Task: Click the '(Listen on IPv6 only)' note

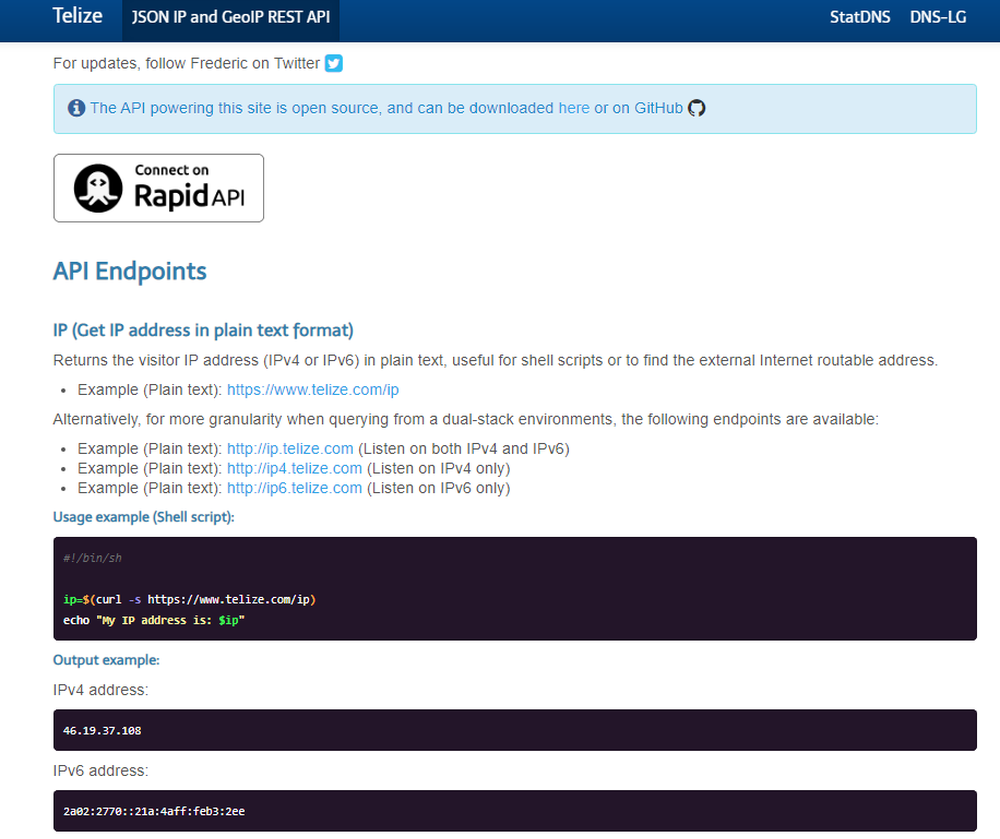Action: click(x=438, y=488)
